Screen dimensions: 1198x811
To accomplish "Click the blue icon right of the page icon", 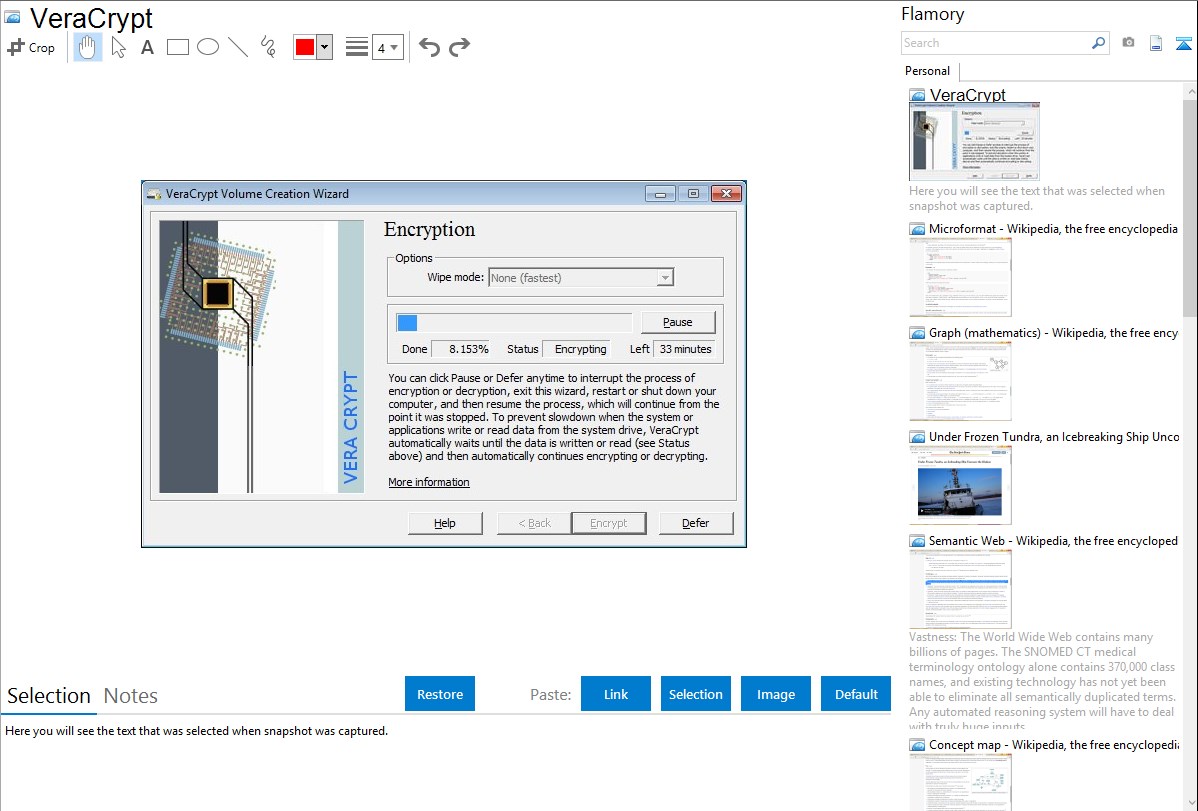I will [1183, 43].
